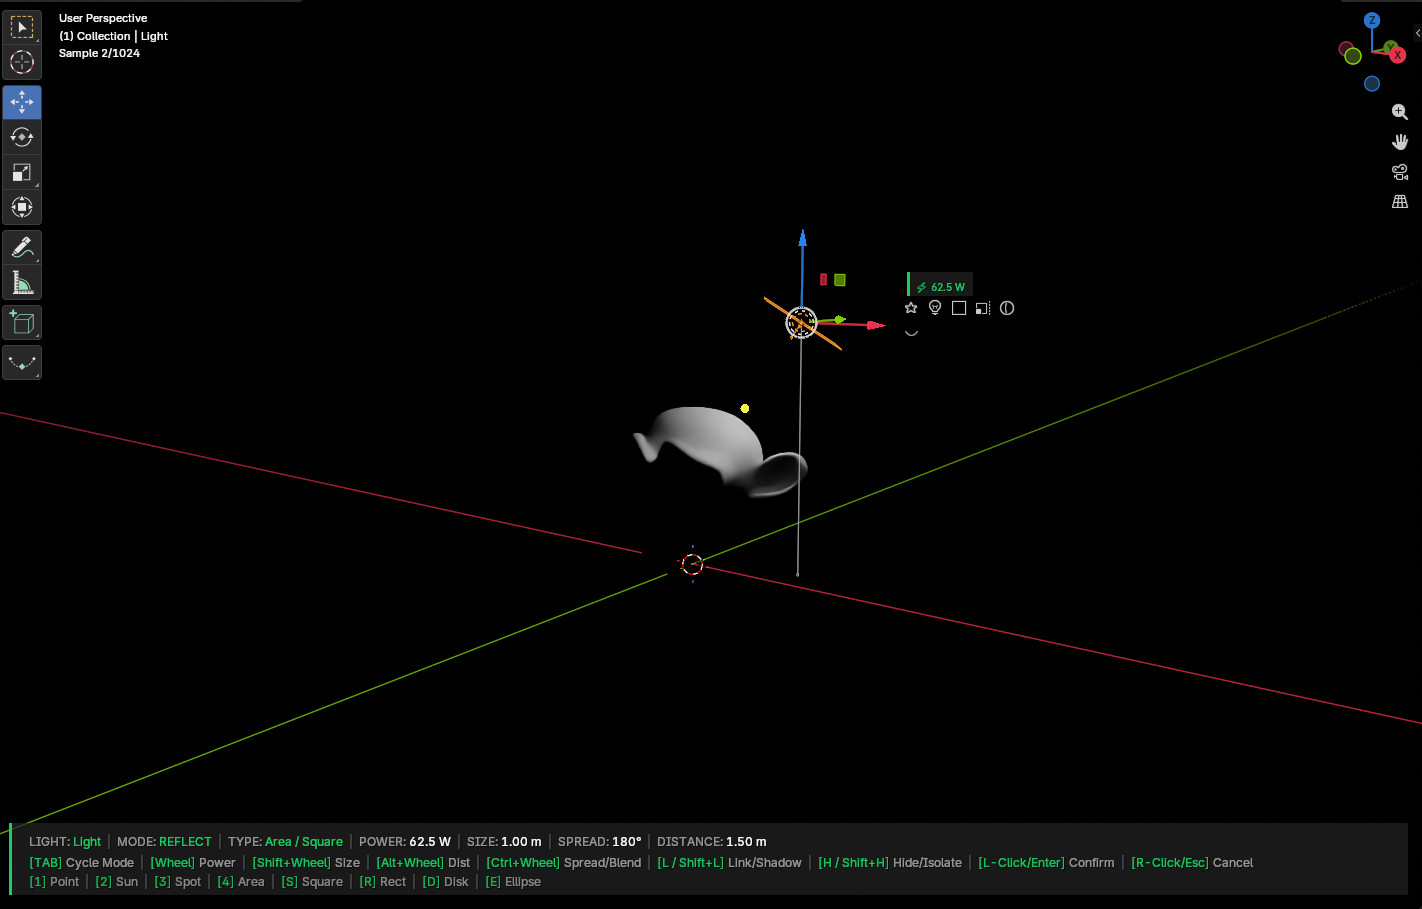Click the green Y-axis move handle
Image resolution: width=1422 pixels, height=909 pixels.
840,320
